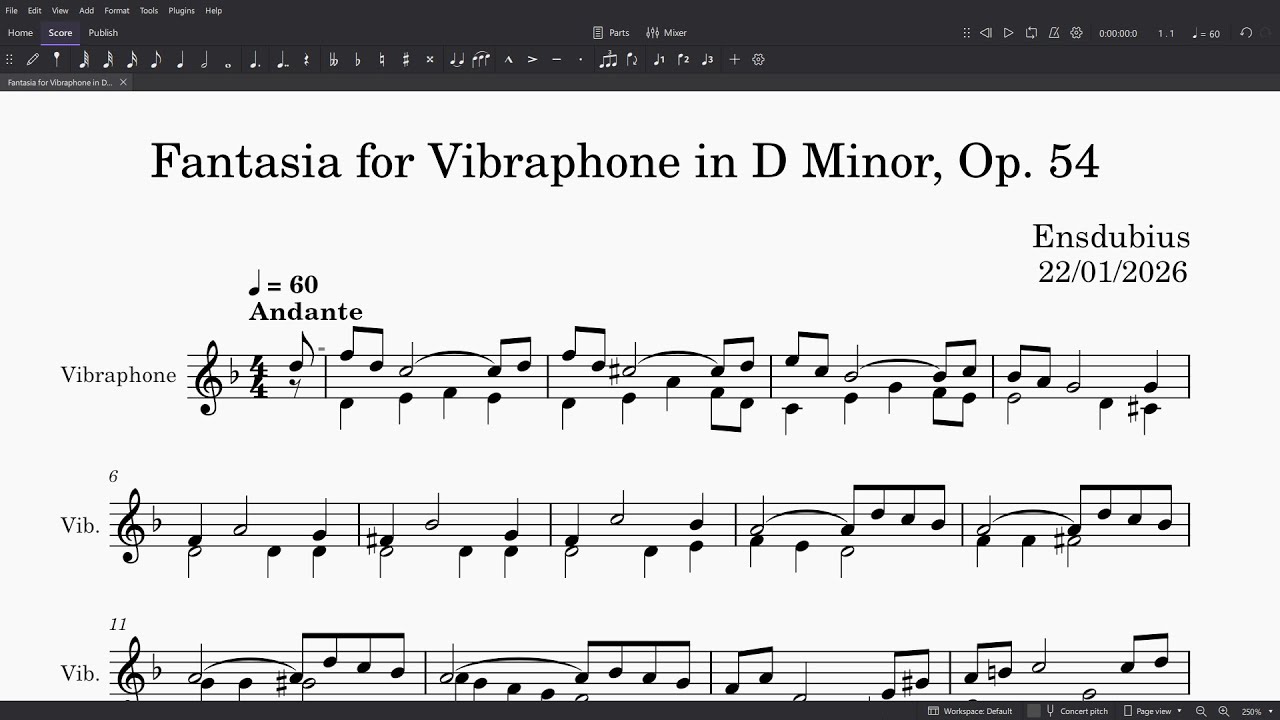Open the Page view dropdown
This screenshot has width=1280, height=720.
coord(1153,711)
